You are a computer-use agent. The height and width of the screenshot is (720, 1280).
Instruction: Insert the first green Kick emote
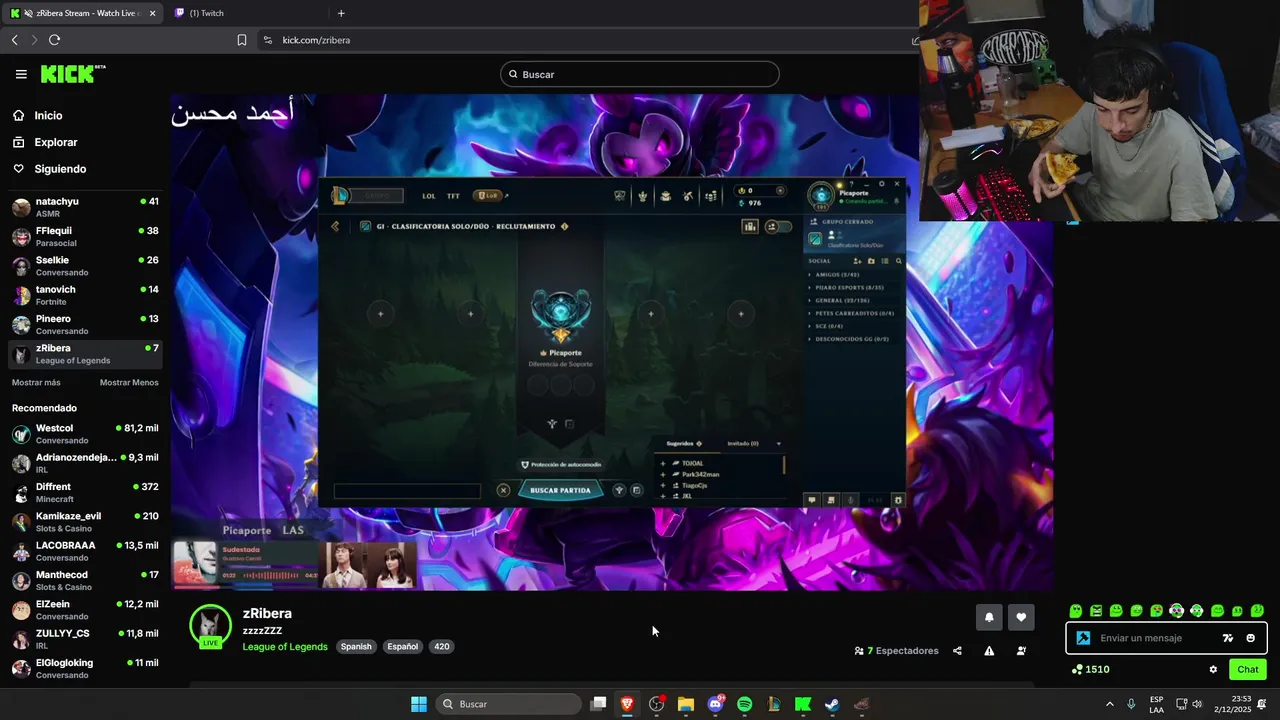pos(1076,611)
